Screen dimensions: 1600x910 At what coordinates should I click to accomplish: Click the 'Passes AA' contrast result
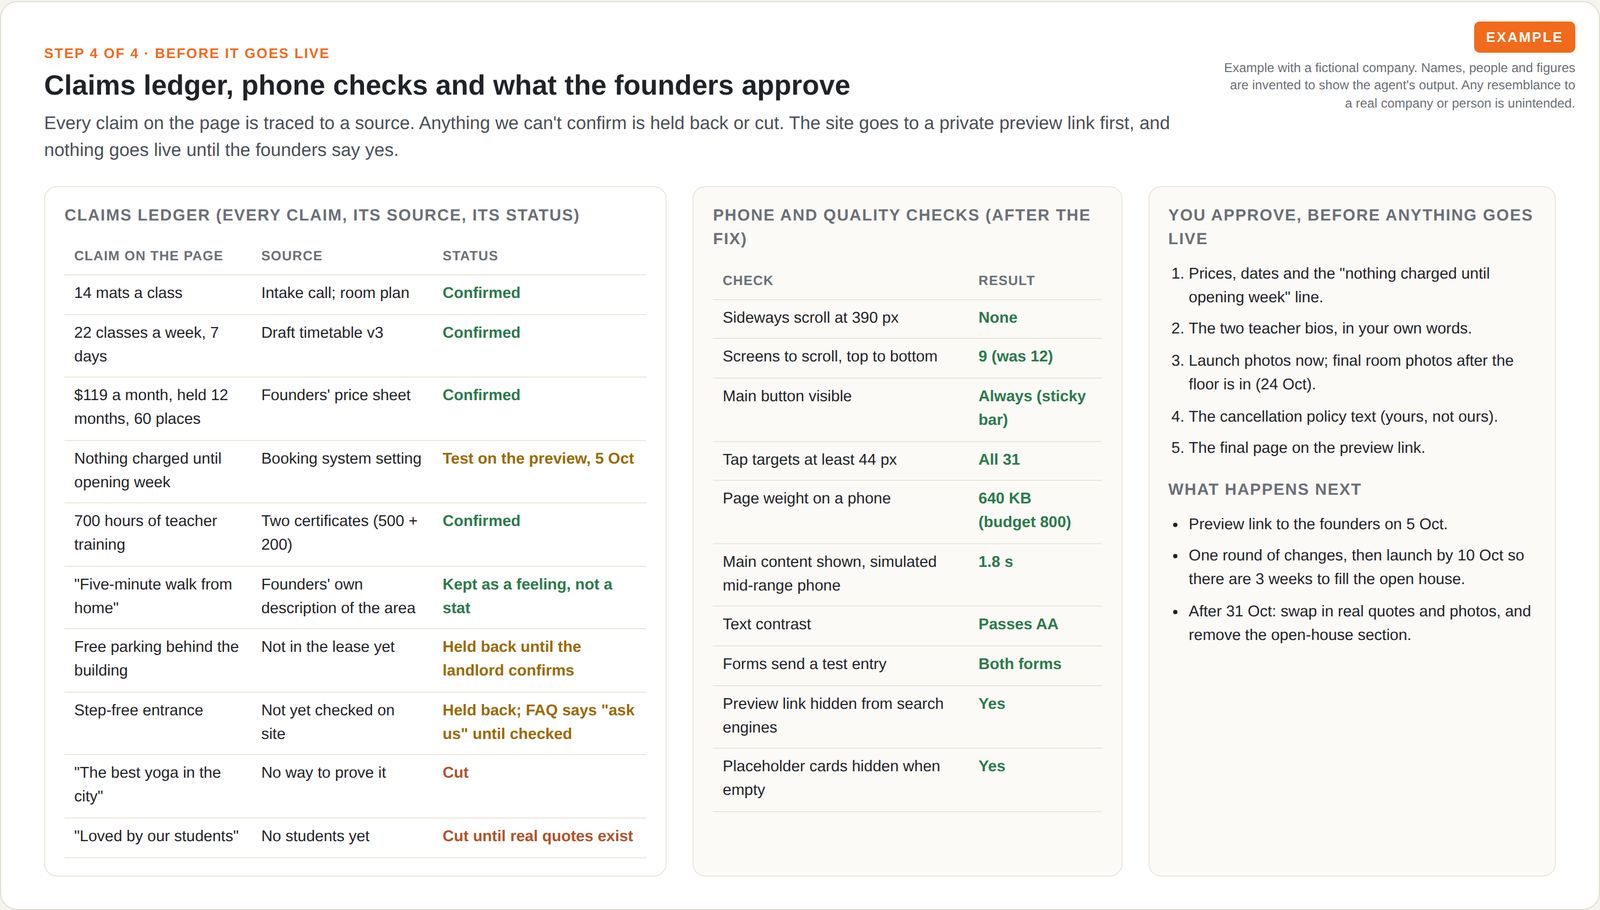pyautogui.click(x=1018, y=624)
